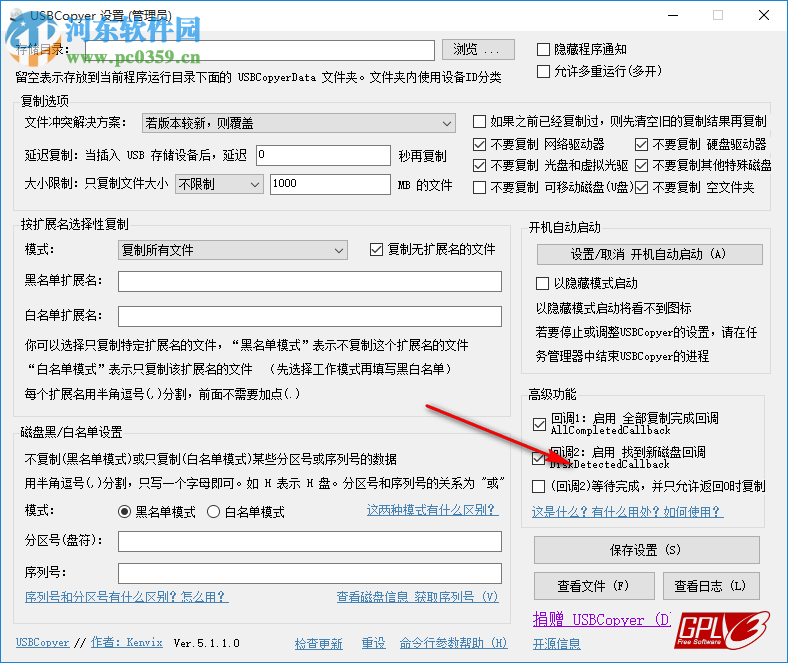Click 保存设置 (S) button
The width and height of the screenshot is (788, 663).
[646, 550]
